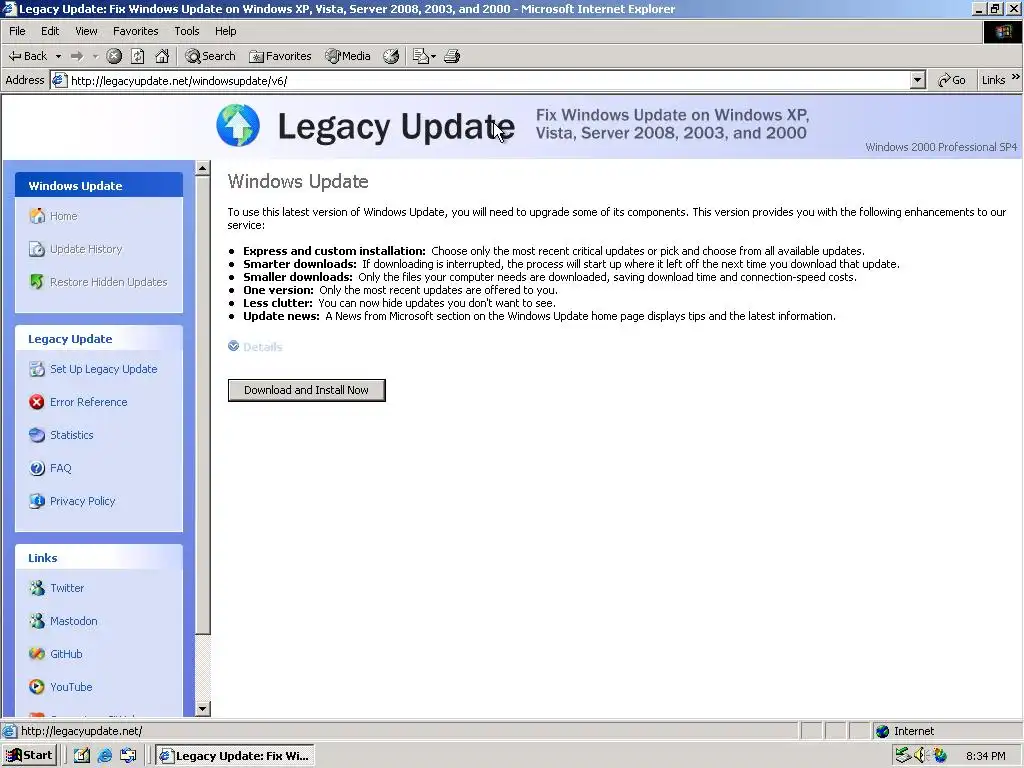Click the Show Desktop Quick Launch icon
Image resolution: width=1024 pixels, height=768 pixels.
click(82, 756)
